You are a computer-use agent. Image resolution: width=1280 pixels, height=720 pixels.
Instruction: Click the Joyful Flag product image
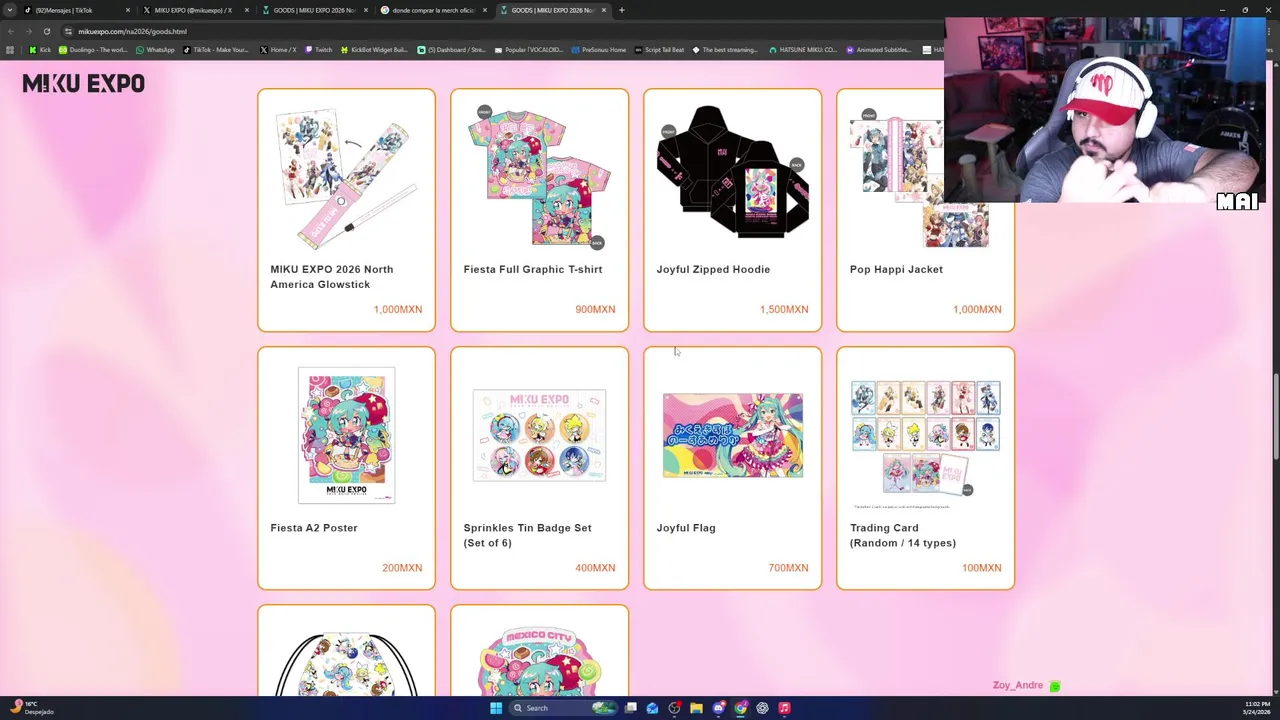coord(733,435)
